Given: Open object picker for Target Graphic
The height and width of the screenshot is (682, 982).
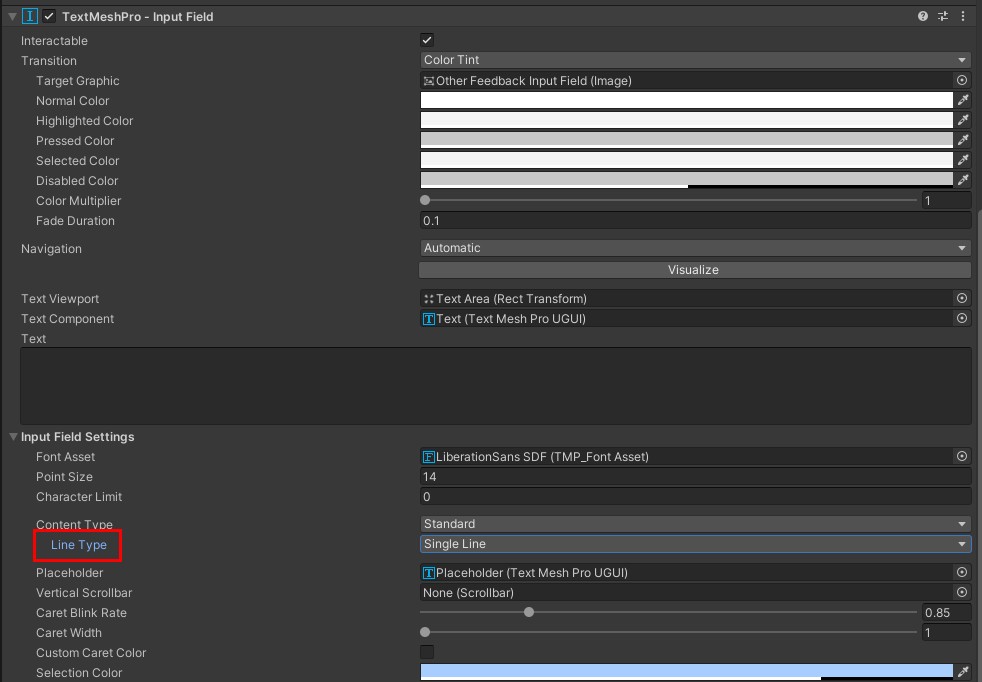Looking at the screenshot, I should pyautogui.click(x=962, y=80).
